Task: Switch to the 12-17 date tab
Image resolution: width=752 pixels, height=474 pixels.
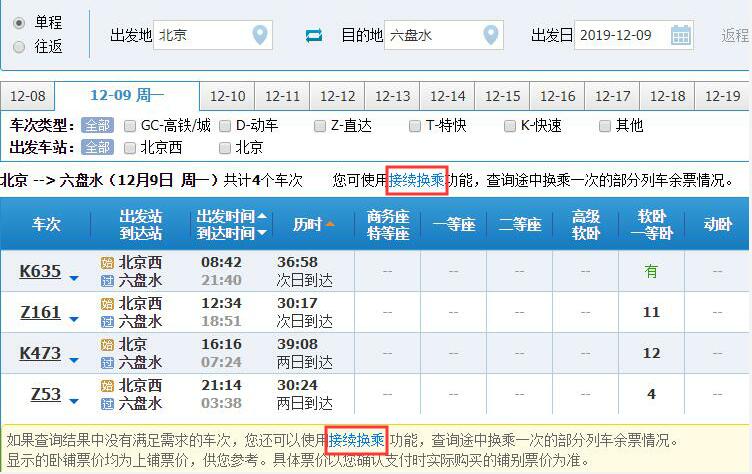Action: (x=612, y=96)
